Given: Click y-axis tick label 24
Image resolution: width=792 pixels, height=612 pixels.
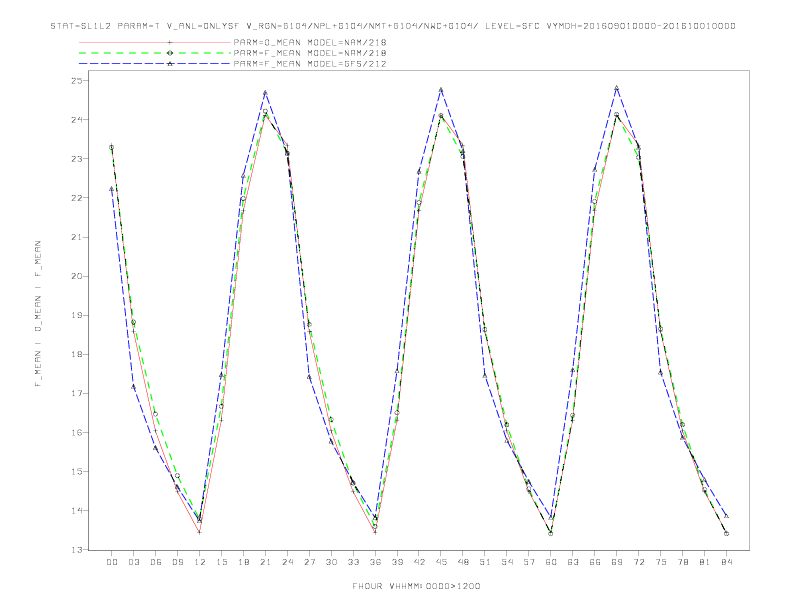Looking at the screenshot, I should [x=77, y=120].
